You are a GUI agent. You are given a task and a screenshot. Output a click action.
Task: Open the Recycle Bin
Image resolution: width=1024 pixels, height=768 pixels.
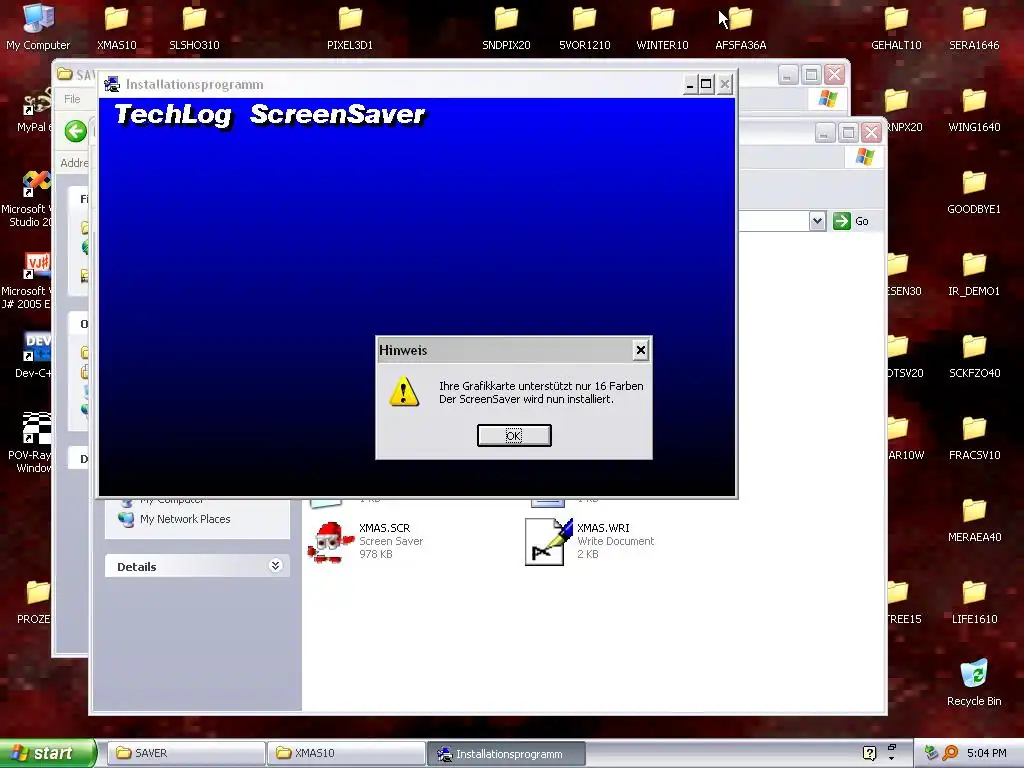[x=974, y=682]
